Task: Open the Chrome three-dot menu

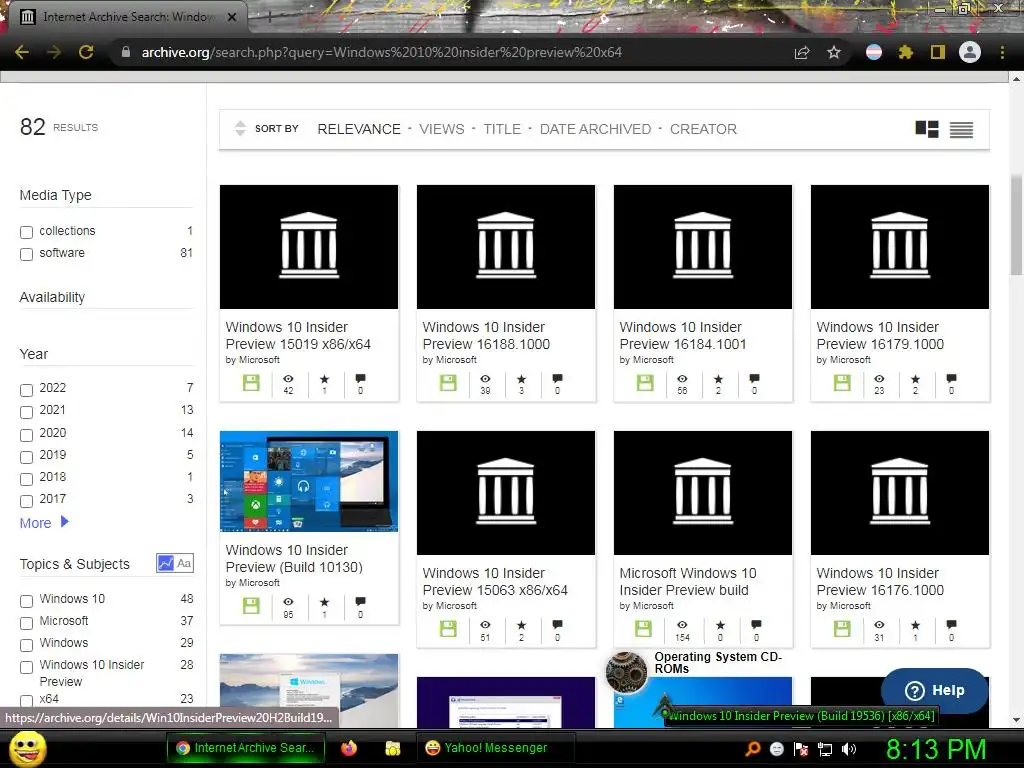Action: (x=1002, y=52)
